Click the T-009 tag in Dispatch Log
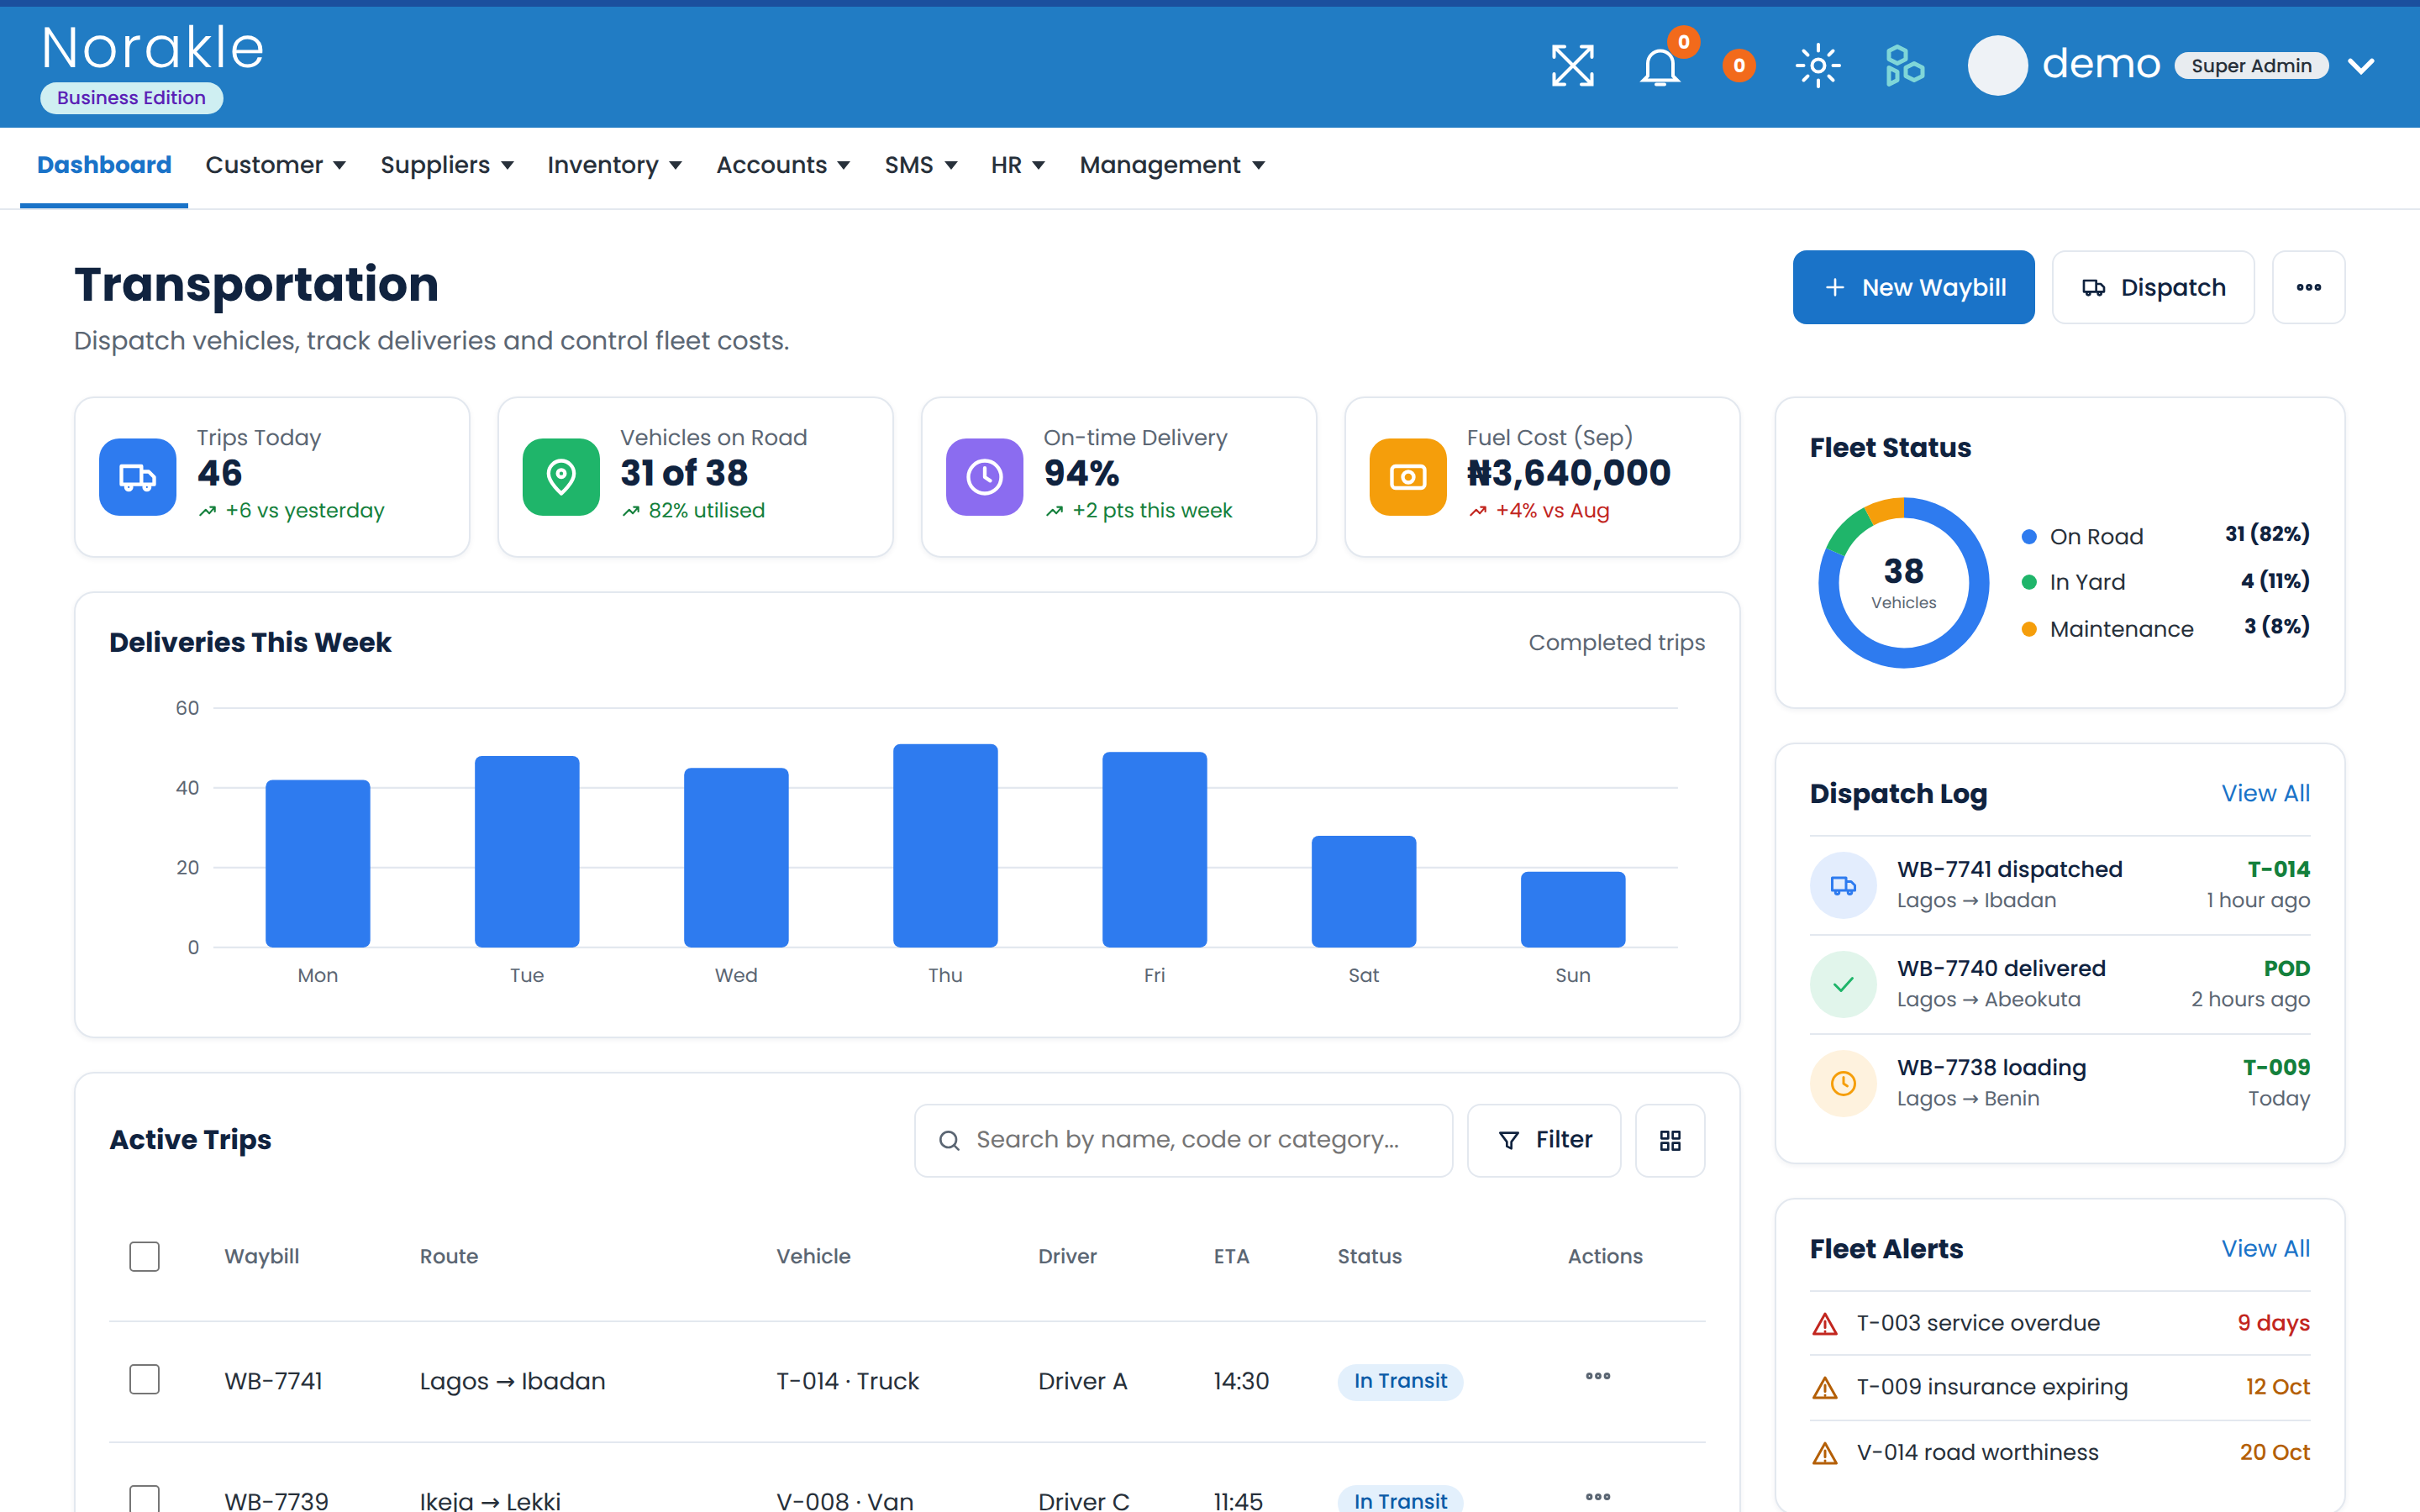The height and width of the screenshot is (1512, 2420). coord(2276,1068)
